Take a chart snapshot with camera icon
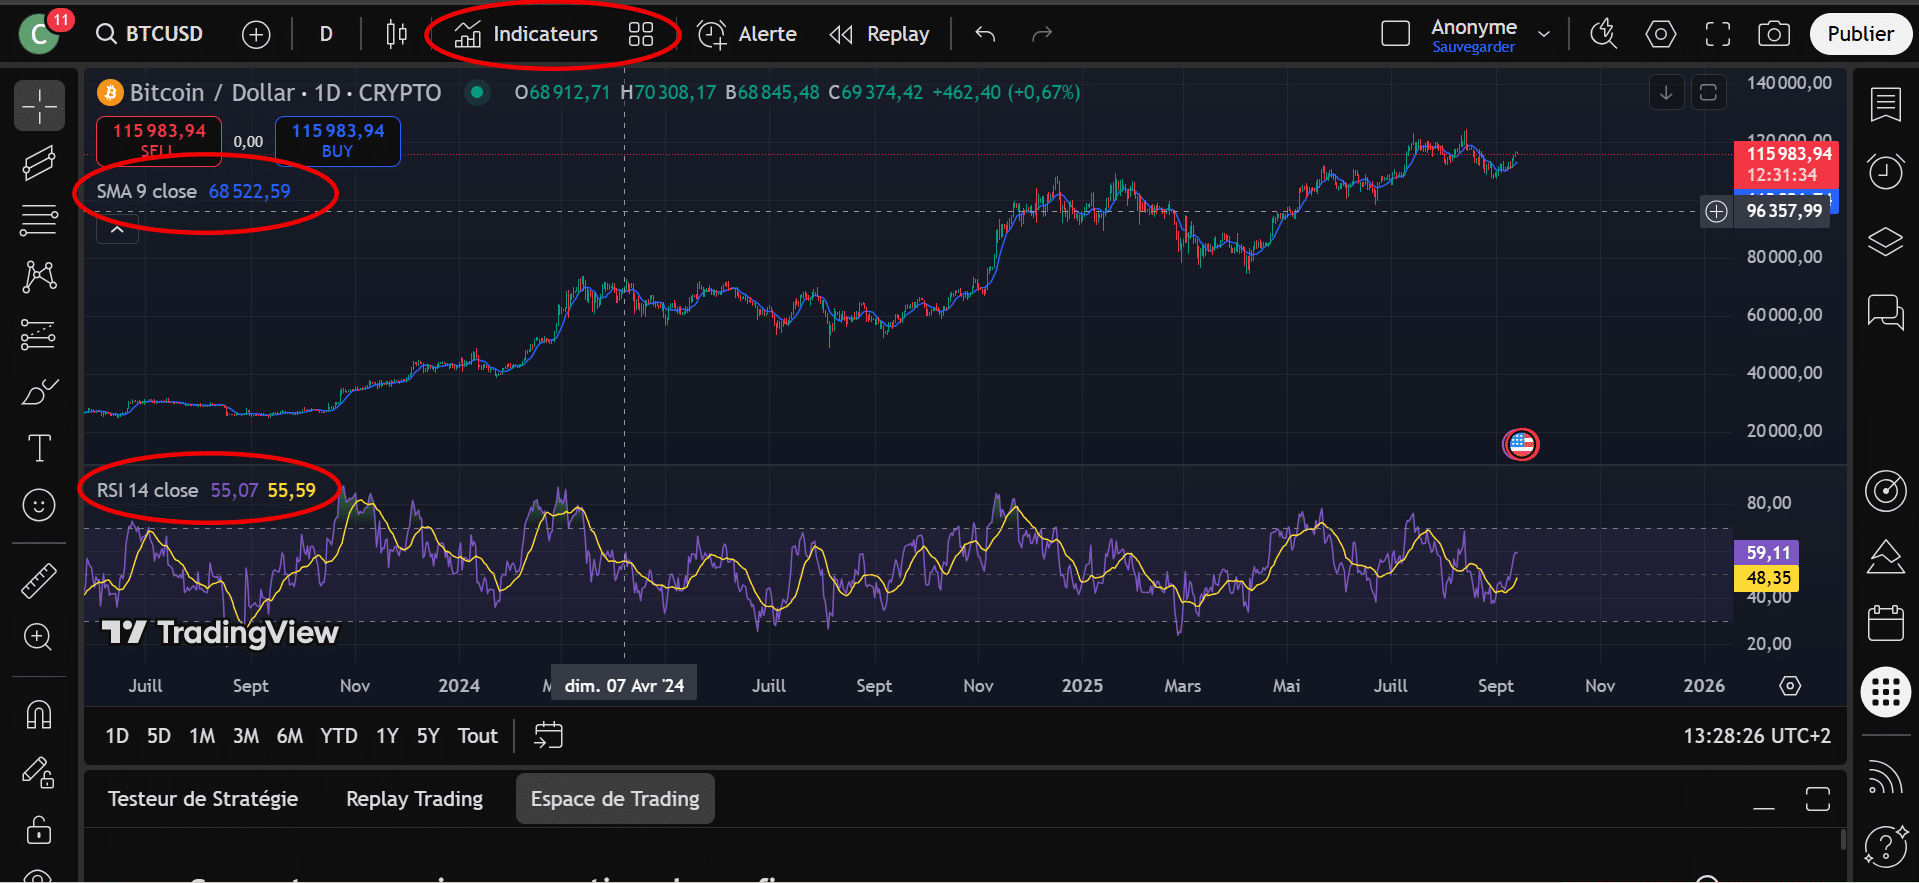 tap(1773, 34)
